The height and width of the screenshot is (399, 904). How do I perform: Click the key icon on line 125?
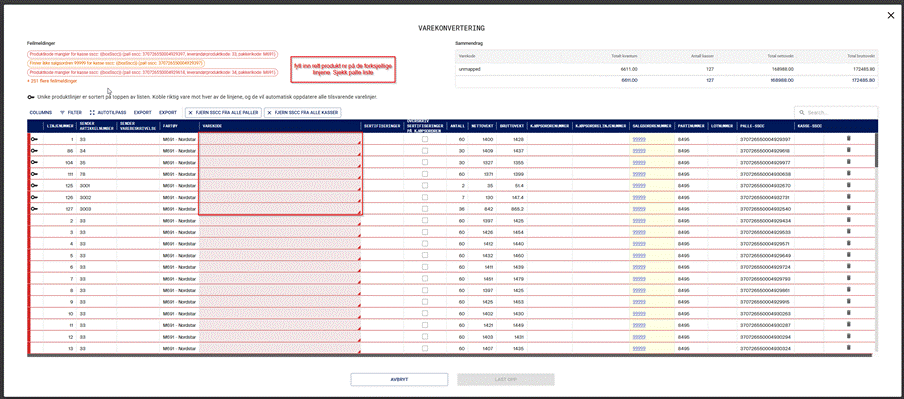point(35,186)
